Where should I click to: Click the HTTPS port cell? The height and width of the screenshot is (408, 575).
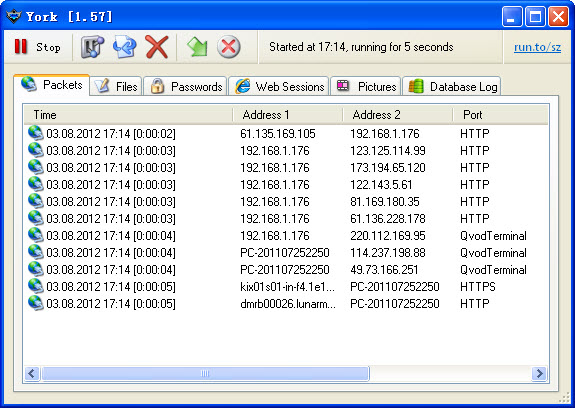(478, 287)
